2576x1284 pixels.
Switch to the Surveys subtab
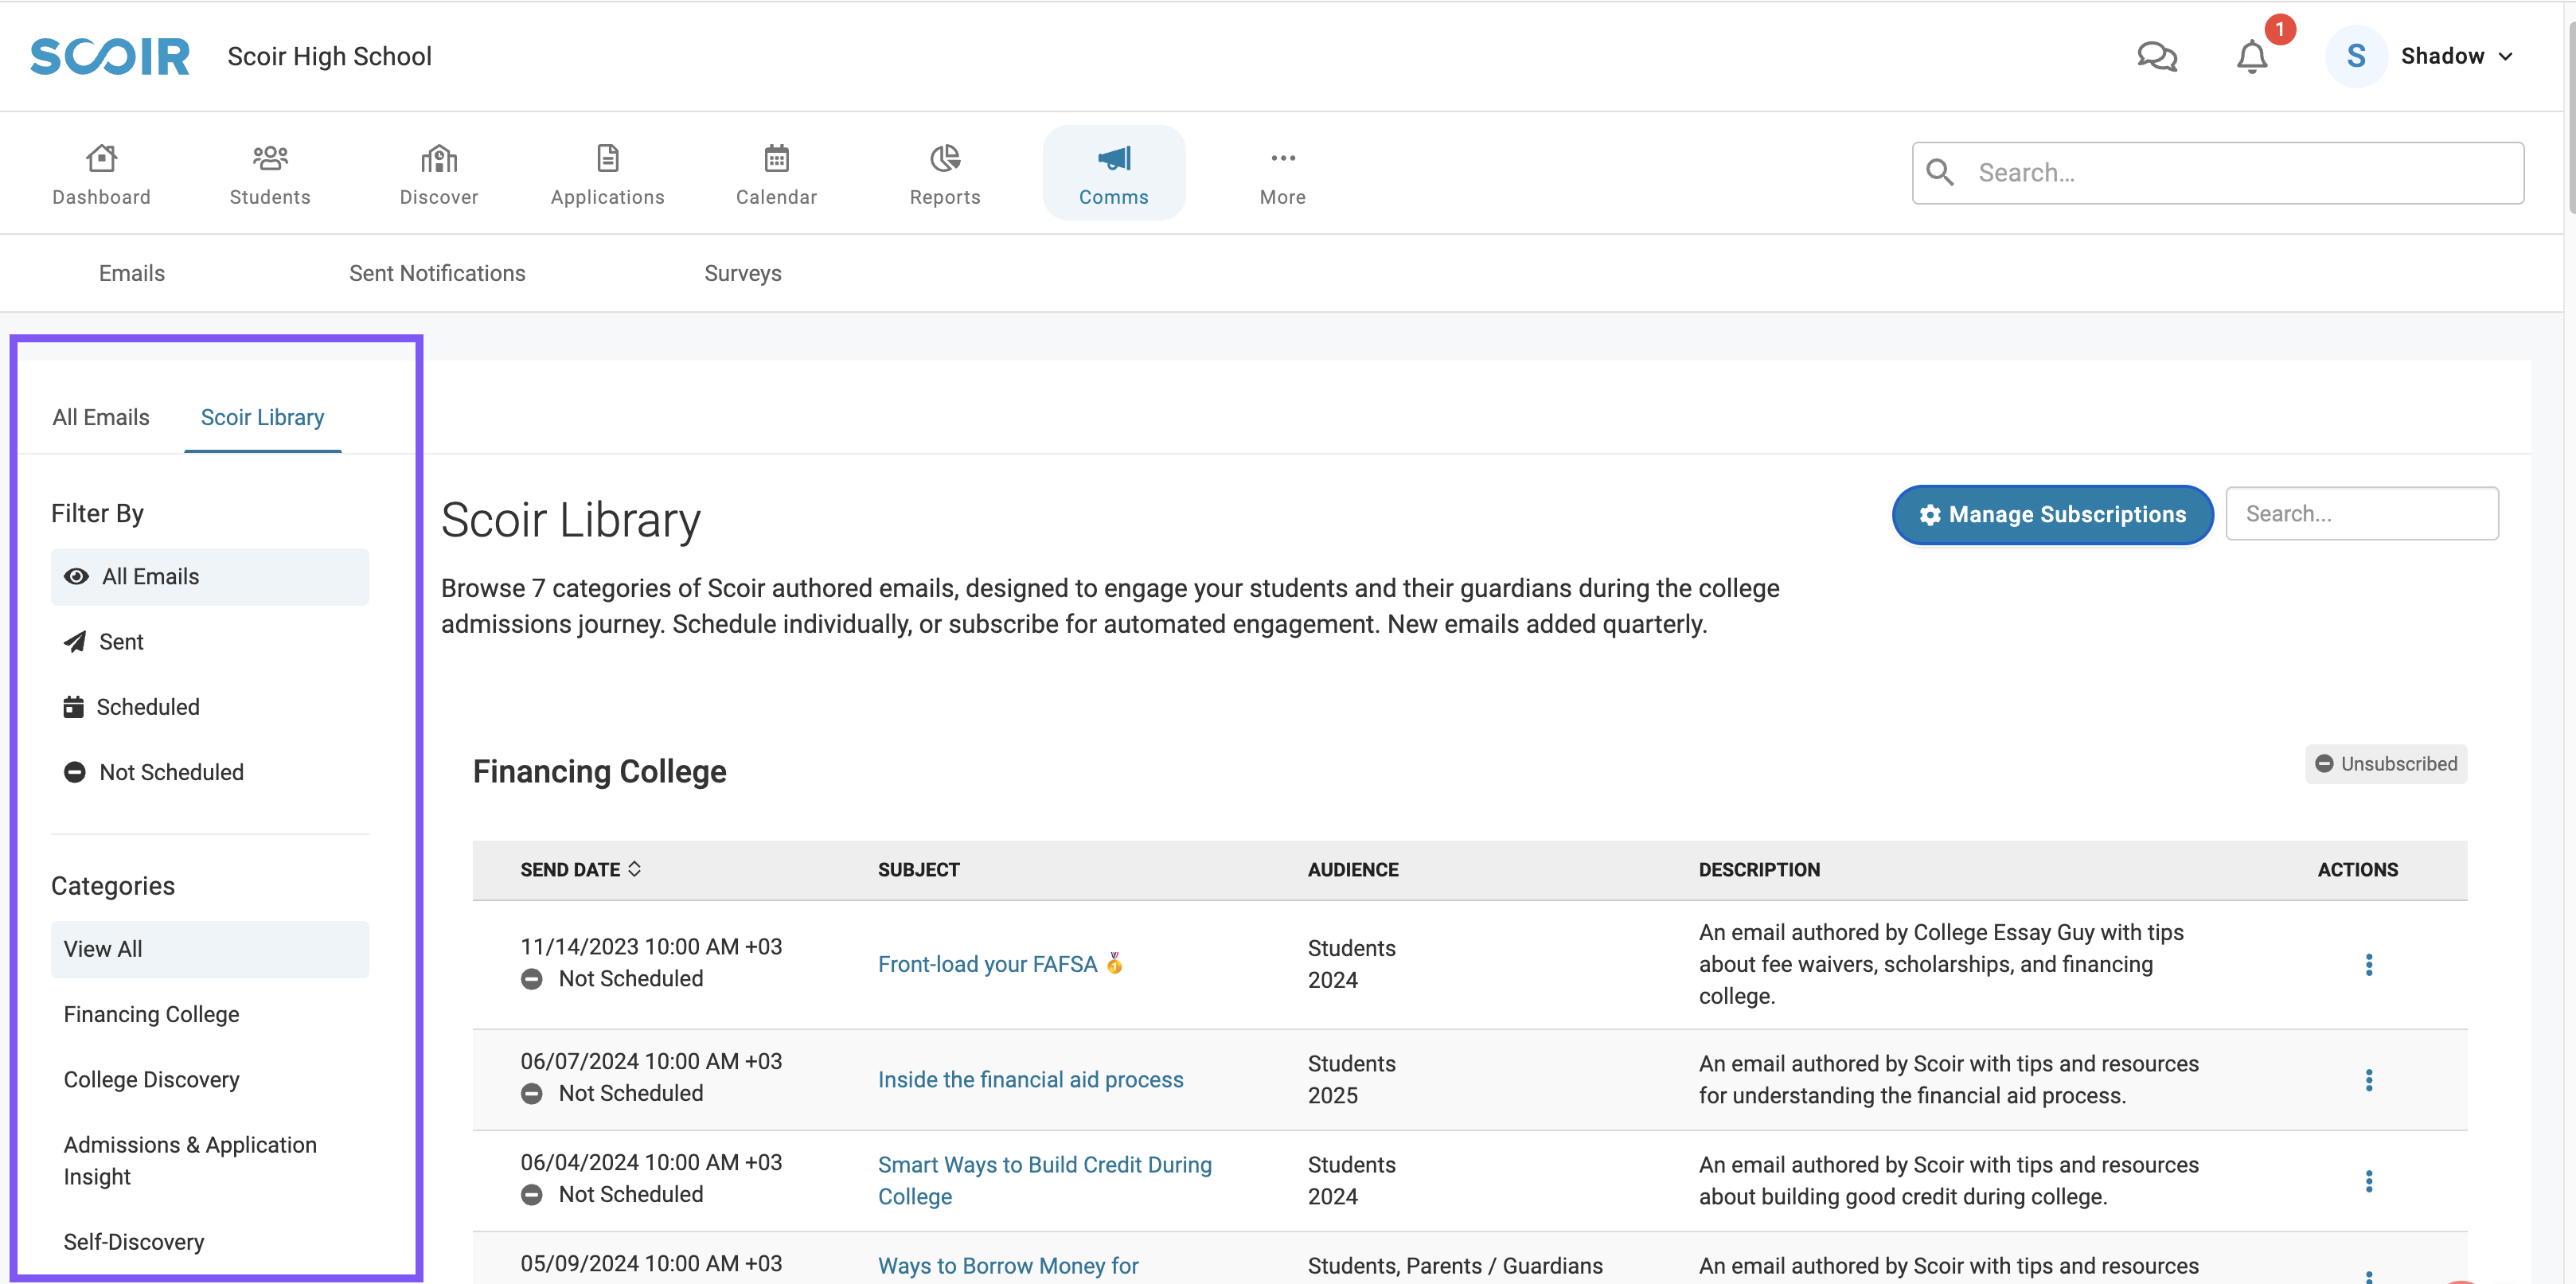tap(742, 273)
